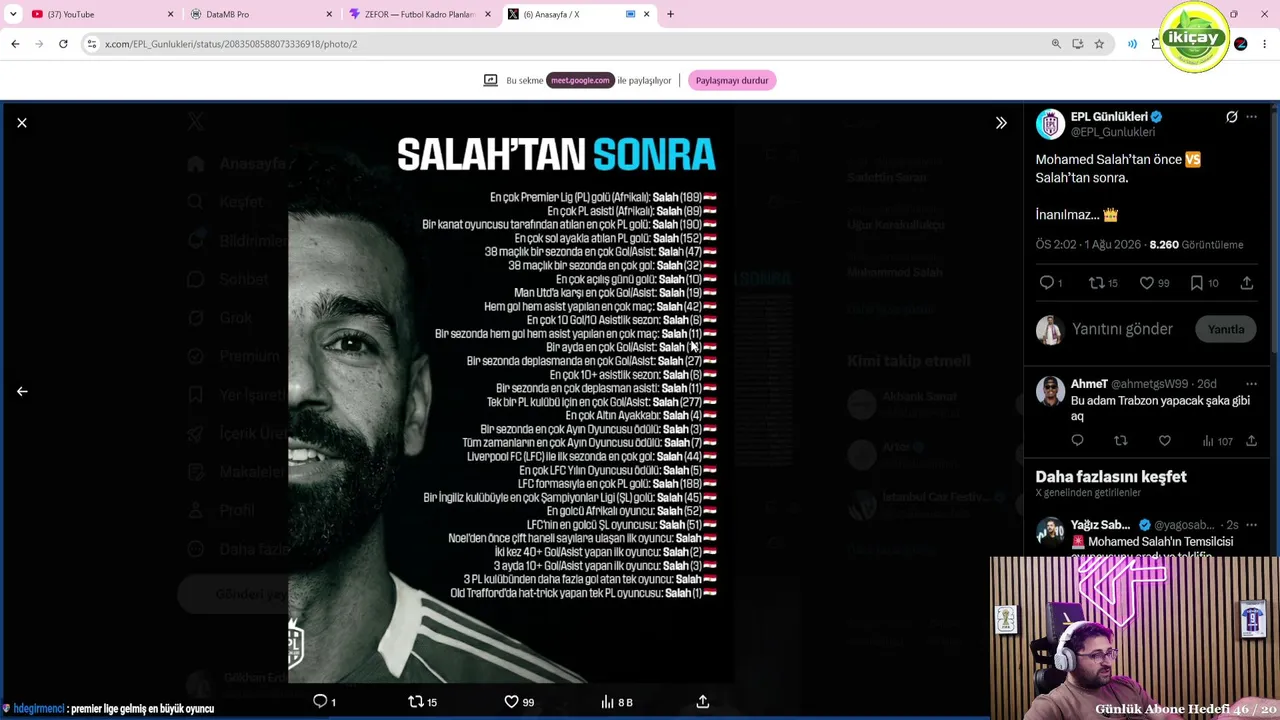The height and width of the screenshot is (720, 1280).
Task: Like the photo using the heart below it
Action: pyautogui.click(x=511, y=702)
